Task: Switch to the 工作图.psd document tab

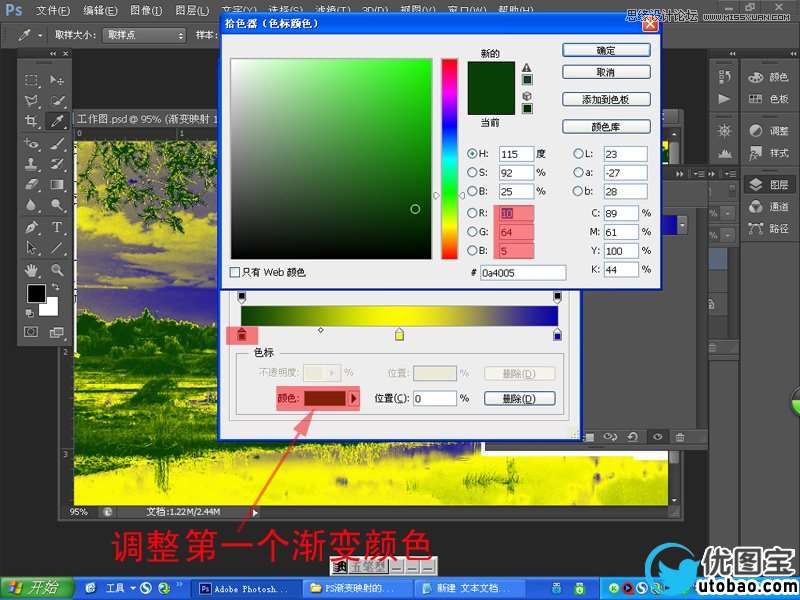Action: point(145,119)
